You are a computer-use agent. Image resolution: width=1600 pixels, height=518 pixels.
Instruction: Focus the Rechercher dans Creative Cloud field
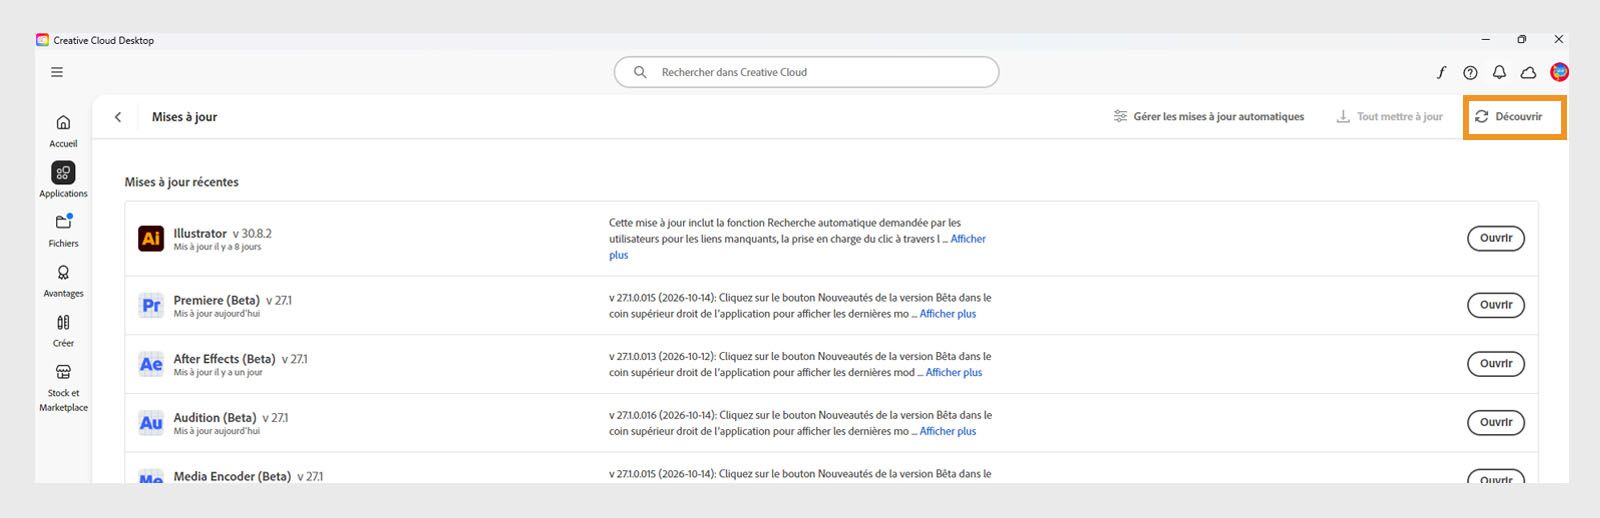pos(806,72)
